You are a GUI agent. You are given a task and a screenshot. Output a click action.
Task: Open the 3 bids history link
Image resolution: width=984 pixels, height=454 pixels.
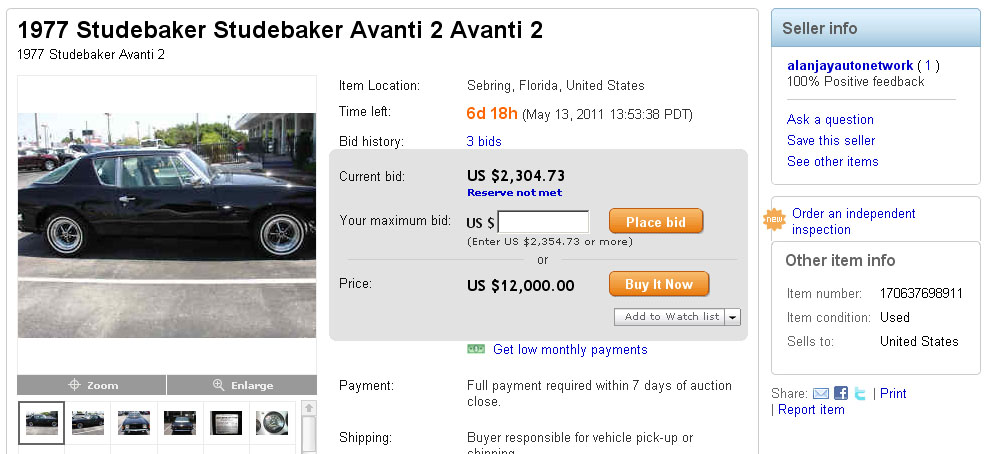[x=484, y=142]
